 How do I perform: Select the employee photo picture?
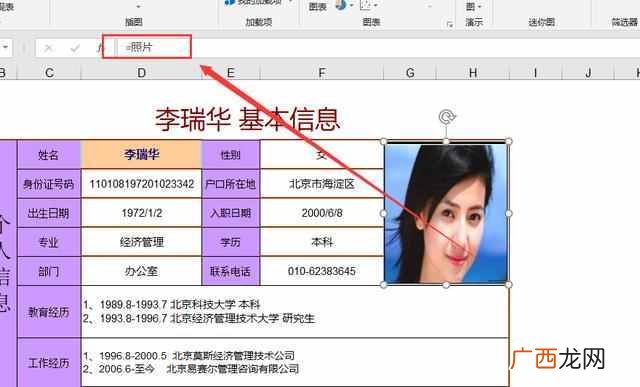[446, 213]
